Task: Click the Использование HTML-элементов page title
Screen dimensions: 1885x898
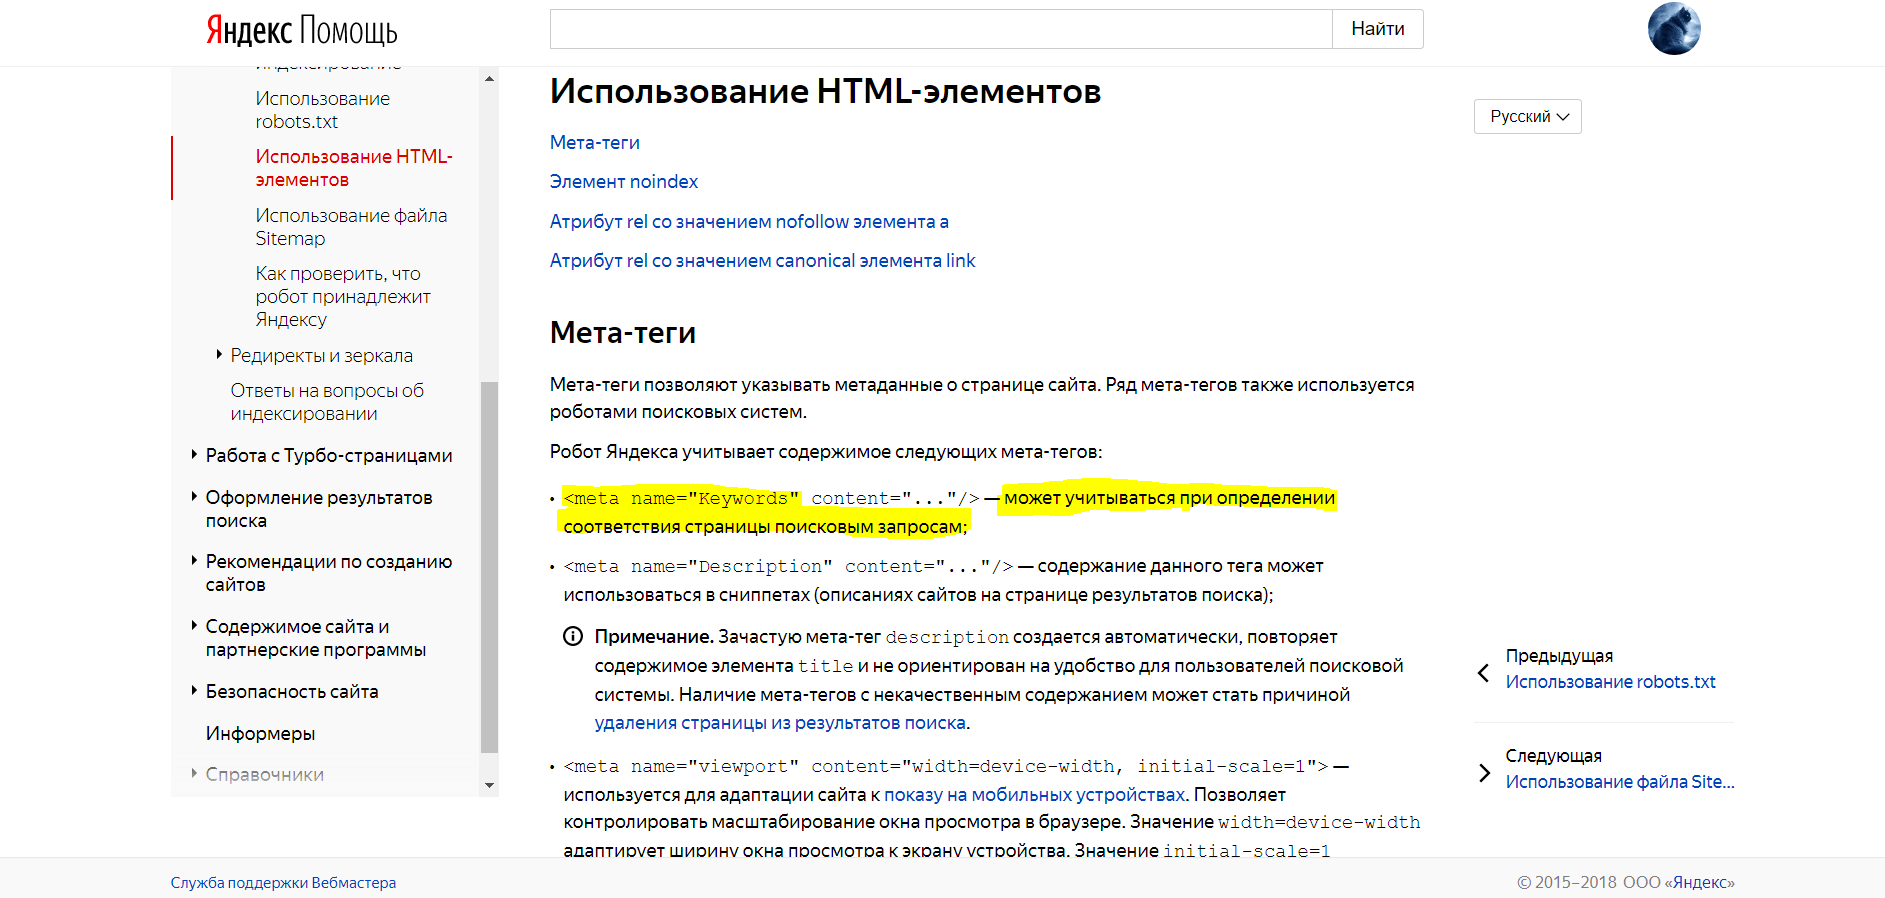Action: pyautogui.click(x=825, y=91)
